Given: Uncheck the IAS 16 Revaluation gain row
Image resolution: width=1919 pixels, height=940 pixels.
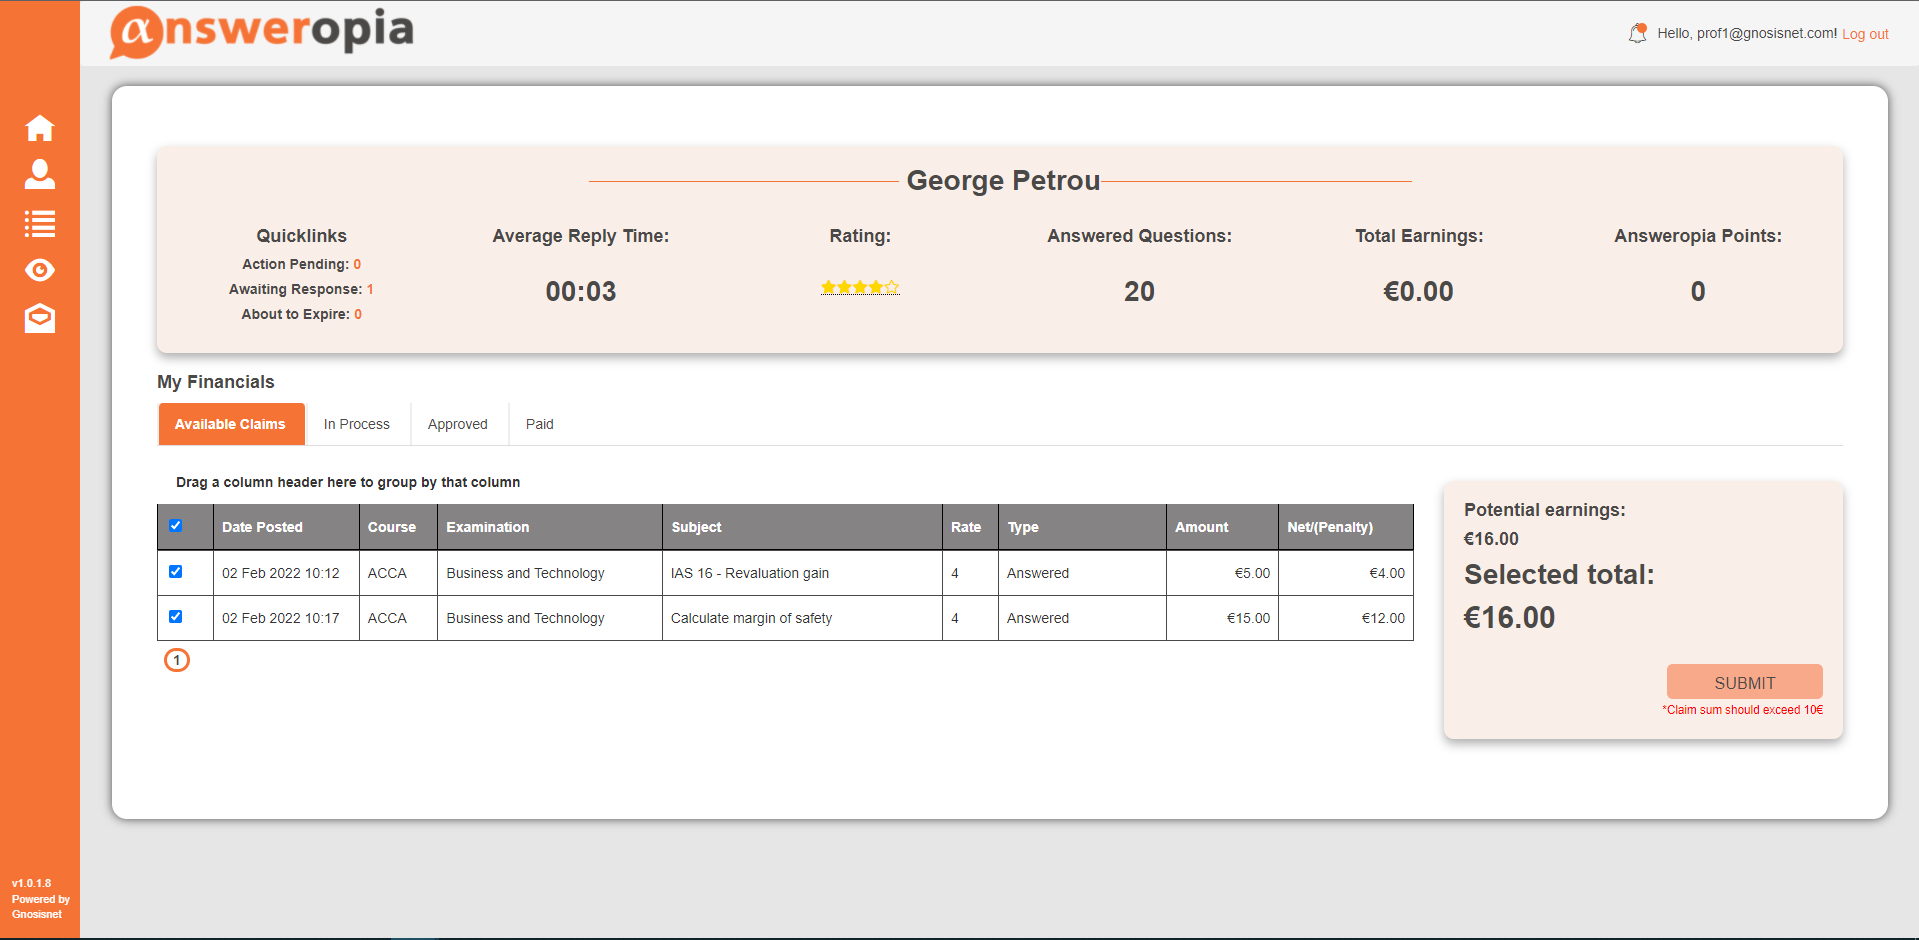Looking at the screenshot, I should [x=175, y=572].
